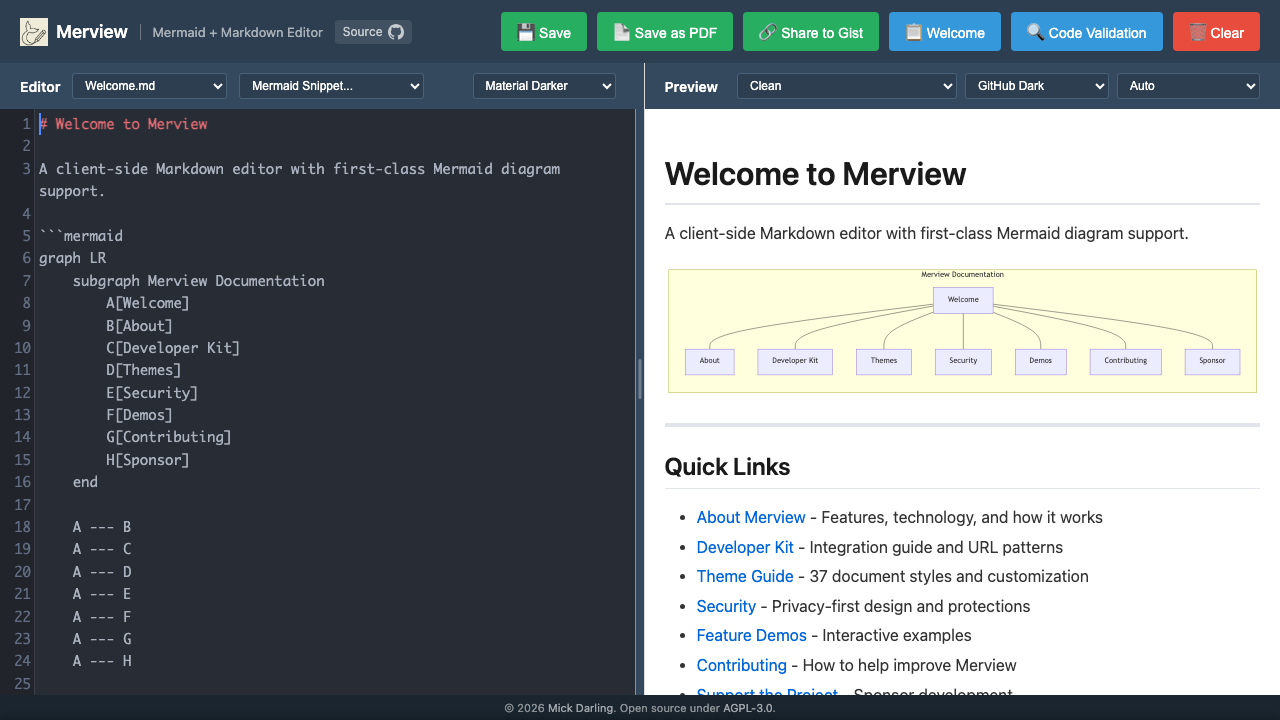
Task: Click the editor/preview splitter handle
Action: [x=640, y=380]
